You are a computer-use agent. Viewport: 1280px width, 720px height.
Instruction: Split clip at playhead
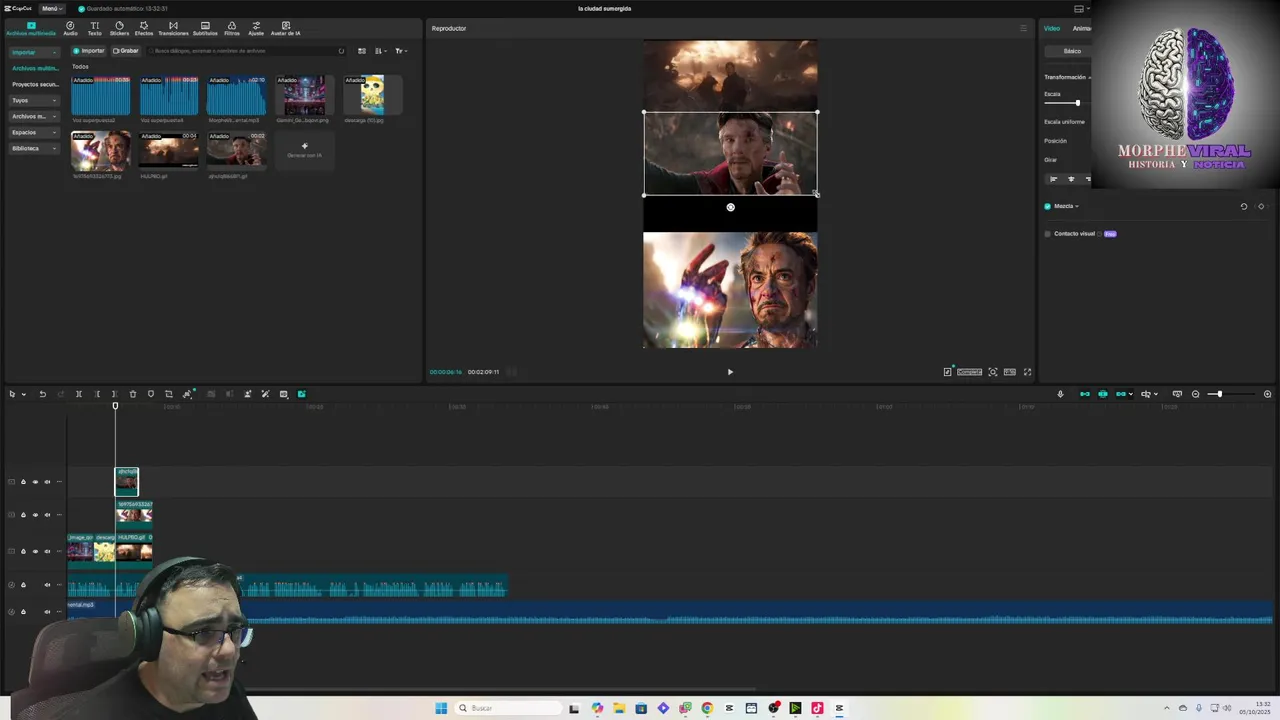click(x=79, y=394)
